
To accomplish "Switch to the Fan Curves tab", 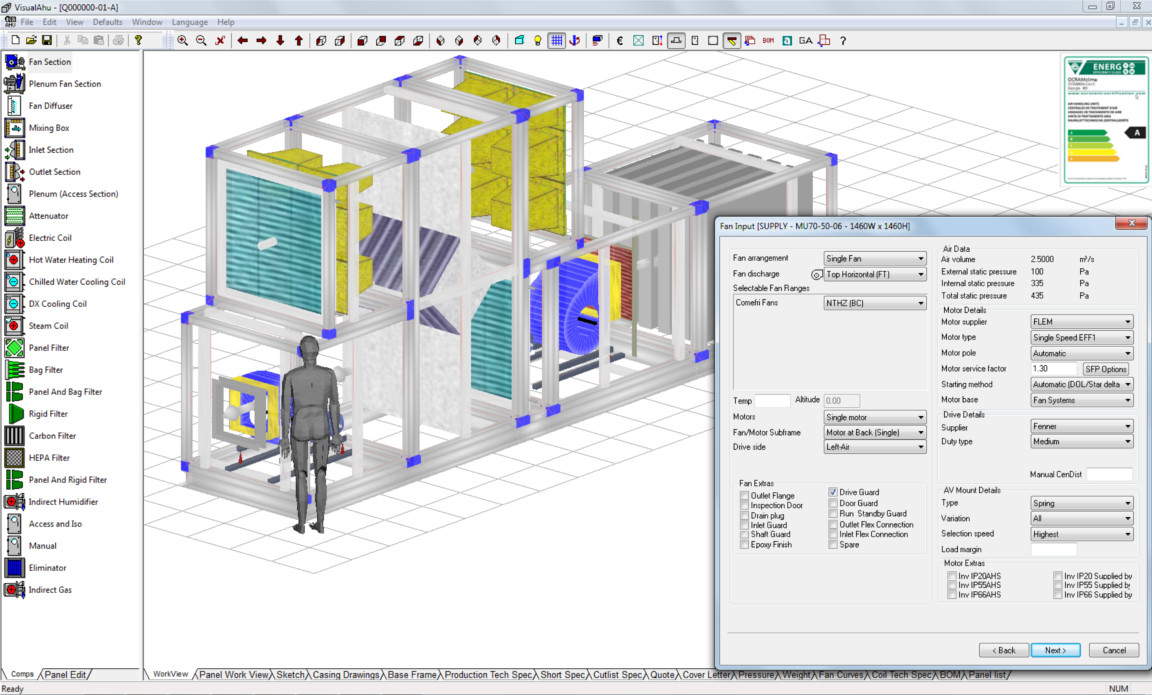I will tap(840, 675).
